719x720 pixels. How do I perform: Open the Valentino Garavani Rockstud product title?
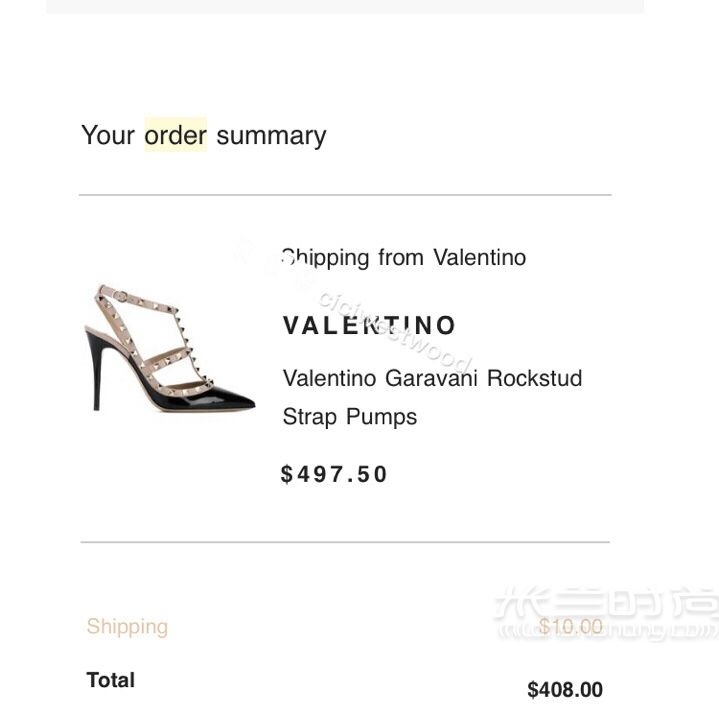[x=432, y=378]
